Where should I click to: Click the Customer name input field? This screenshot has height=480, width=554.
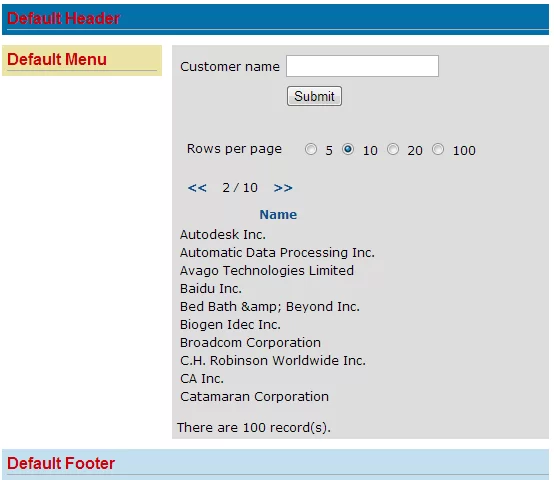pyautogui.click(x=362, y=66)
